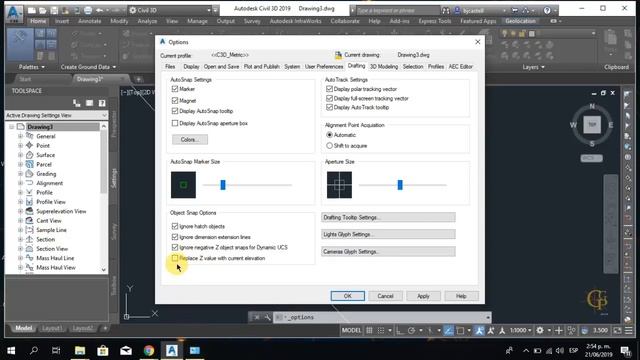Open the Open and Save tab
The height and width of the screenshot is (360, 640).
(221, 67)
